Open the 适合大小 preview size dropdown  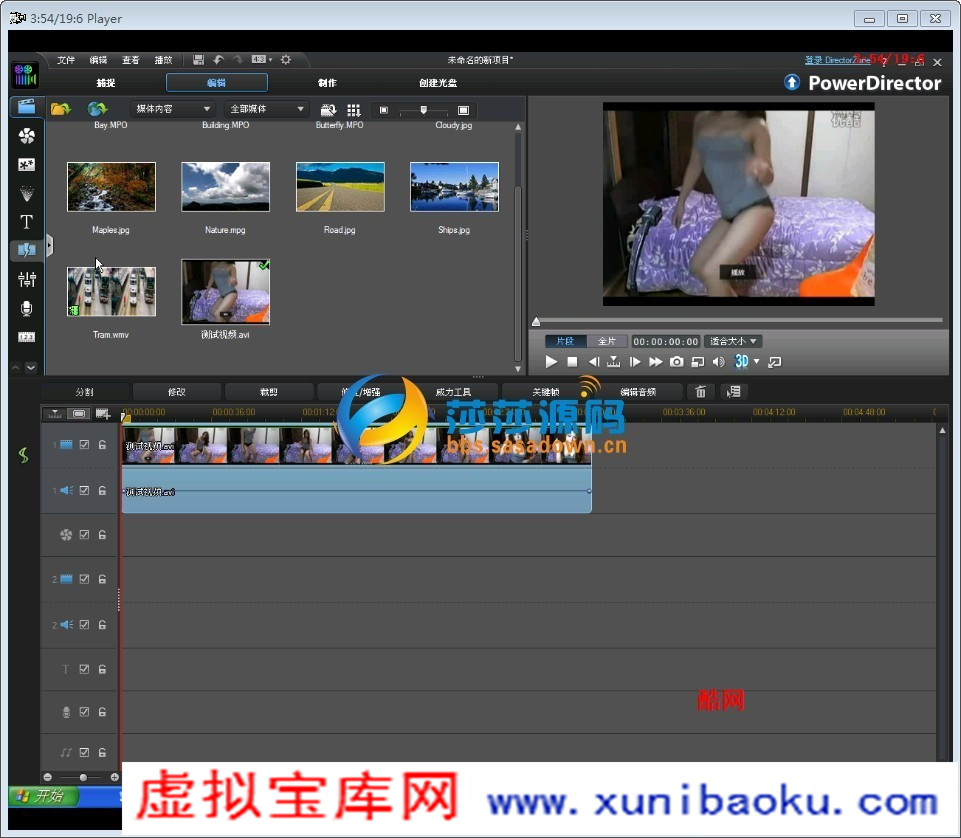[x=733, y=341]
